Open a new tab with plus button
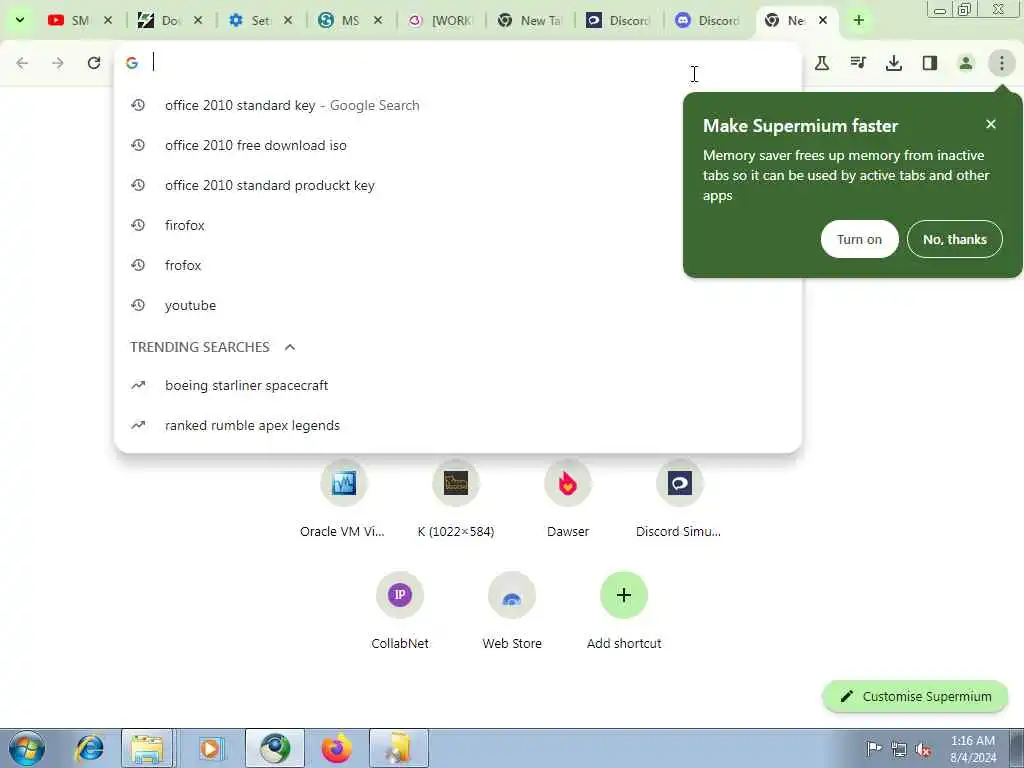1024x768 pixels. click(859, 20)
